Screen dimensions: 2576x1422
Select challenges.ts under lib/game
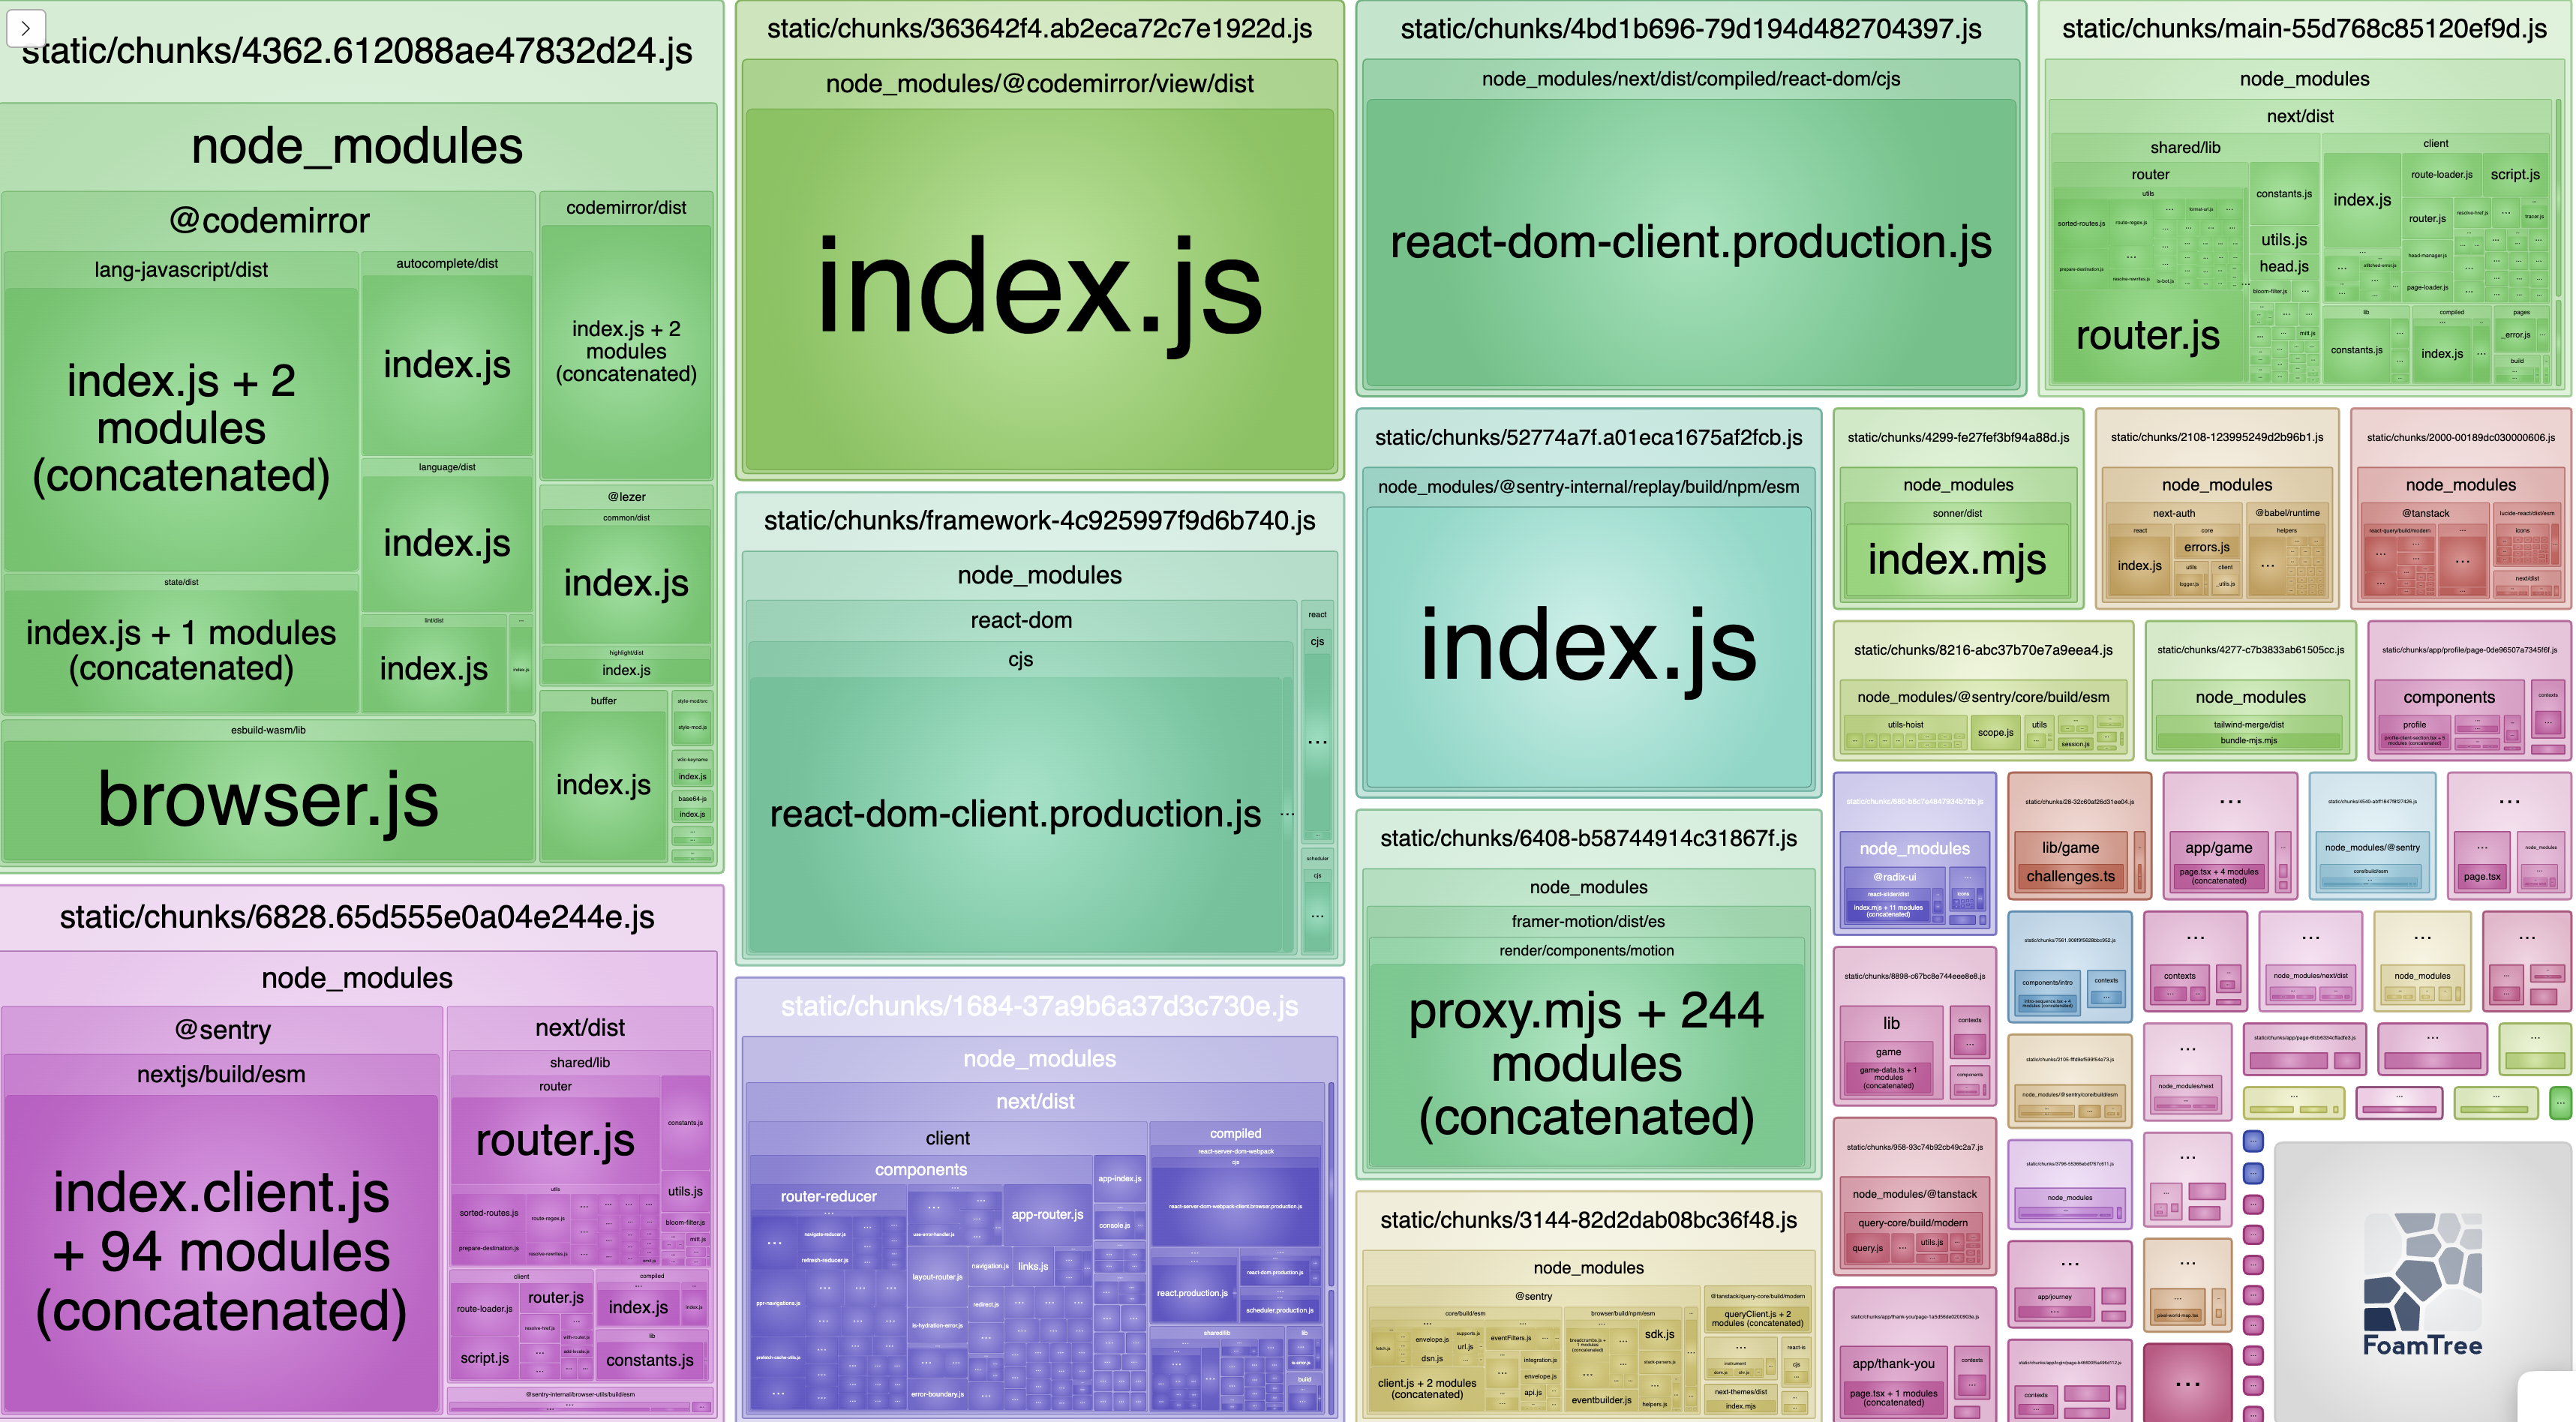tap(2070, 876)
